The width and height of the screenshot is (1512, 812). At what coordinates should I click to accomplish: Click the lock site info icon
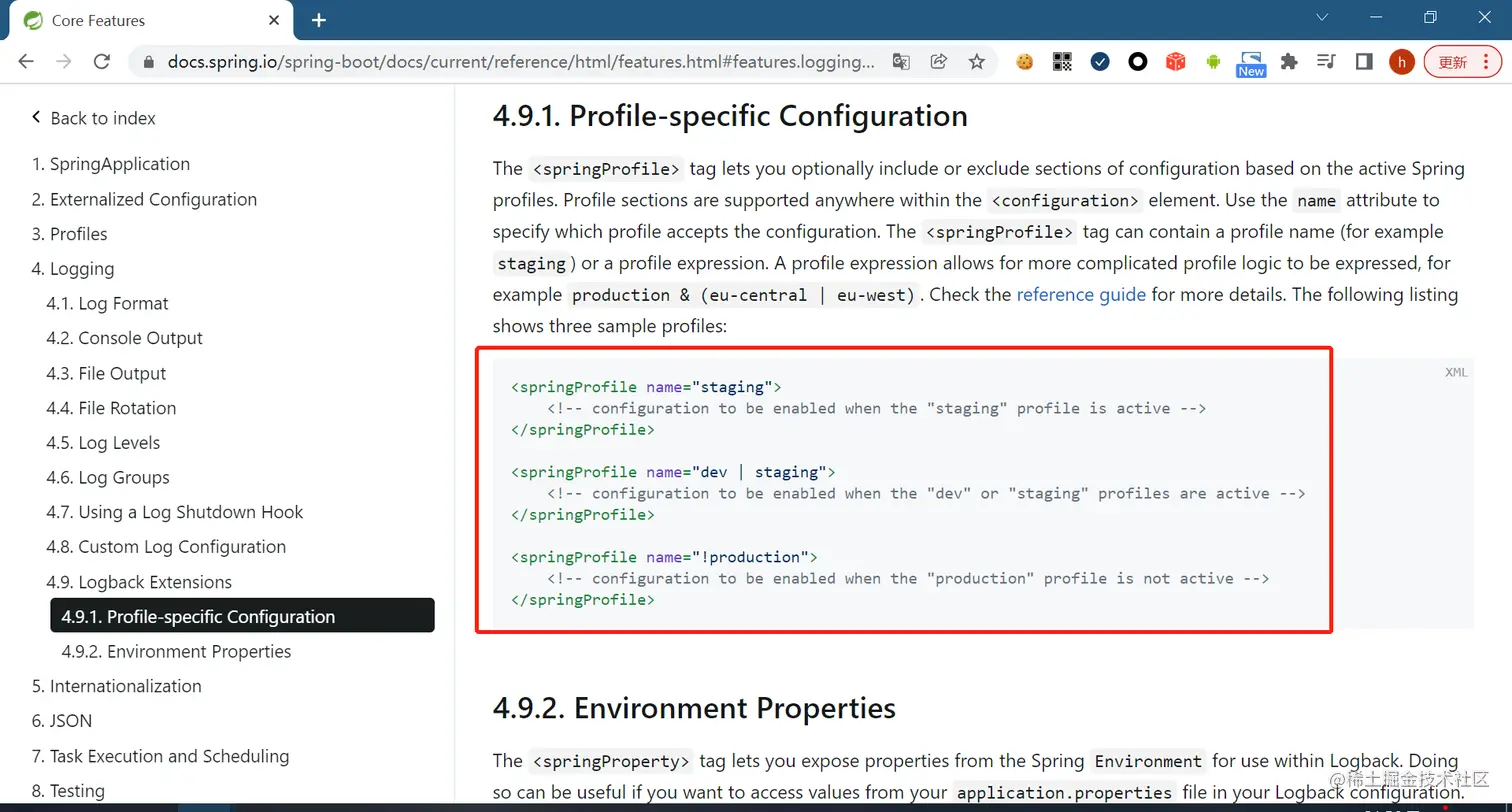coord(149,62)
